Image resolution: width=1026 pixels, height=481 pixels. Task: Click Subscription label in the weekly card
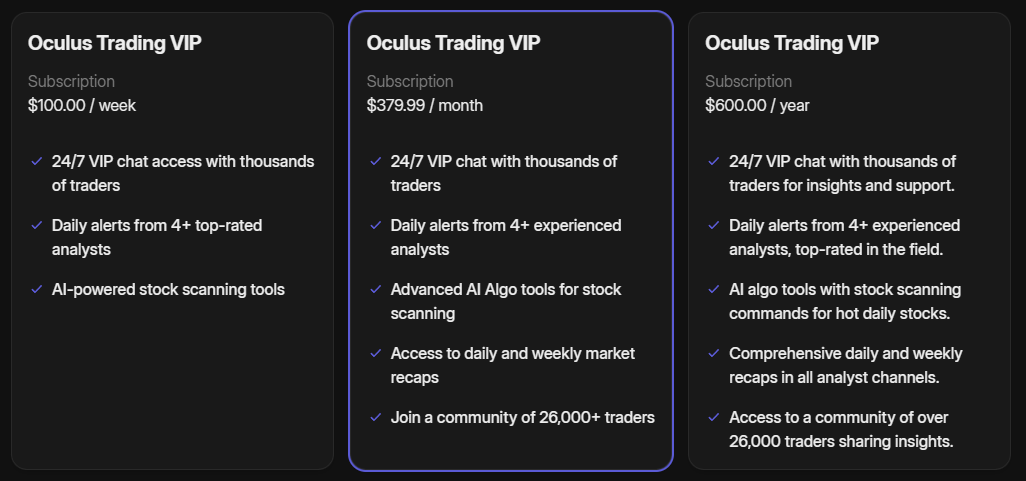pyautogui.click(x=71, y=82)
